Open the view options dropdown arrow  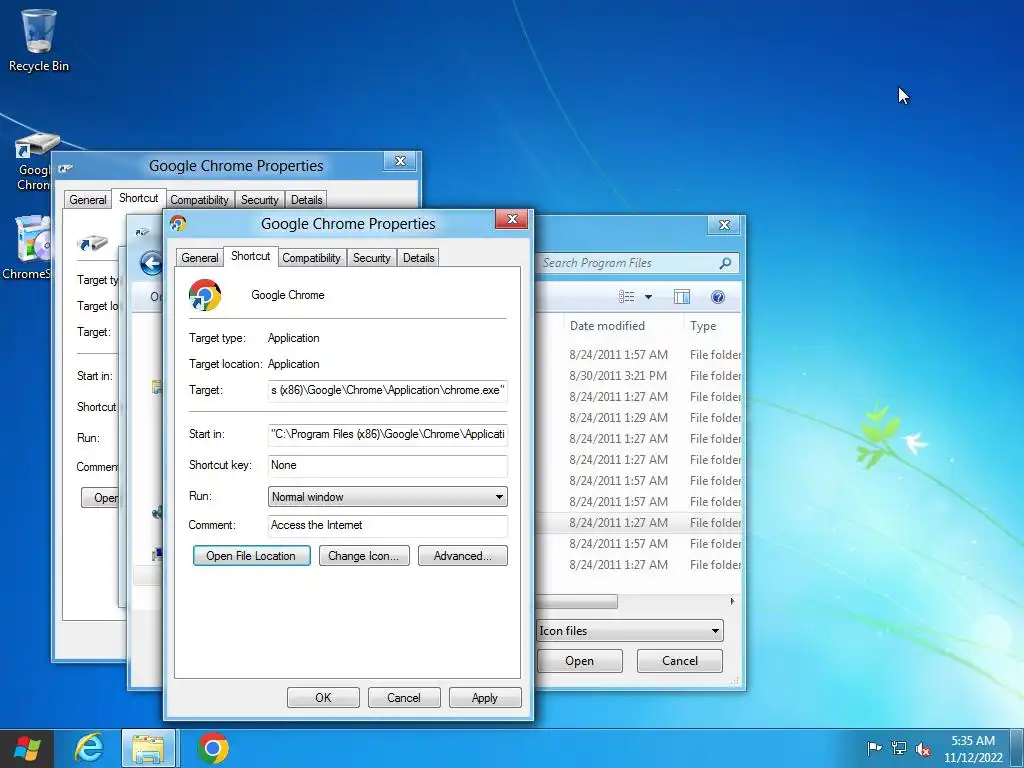click(x=648, y=297)
